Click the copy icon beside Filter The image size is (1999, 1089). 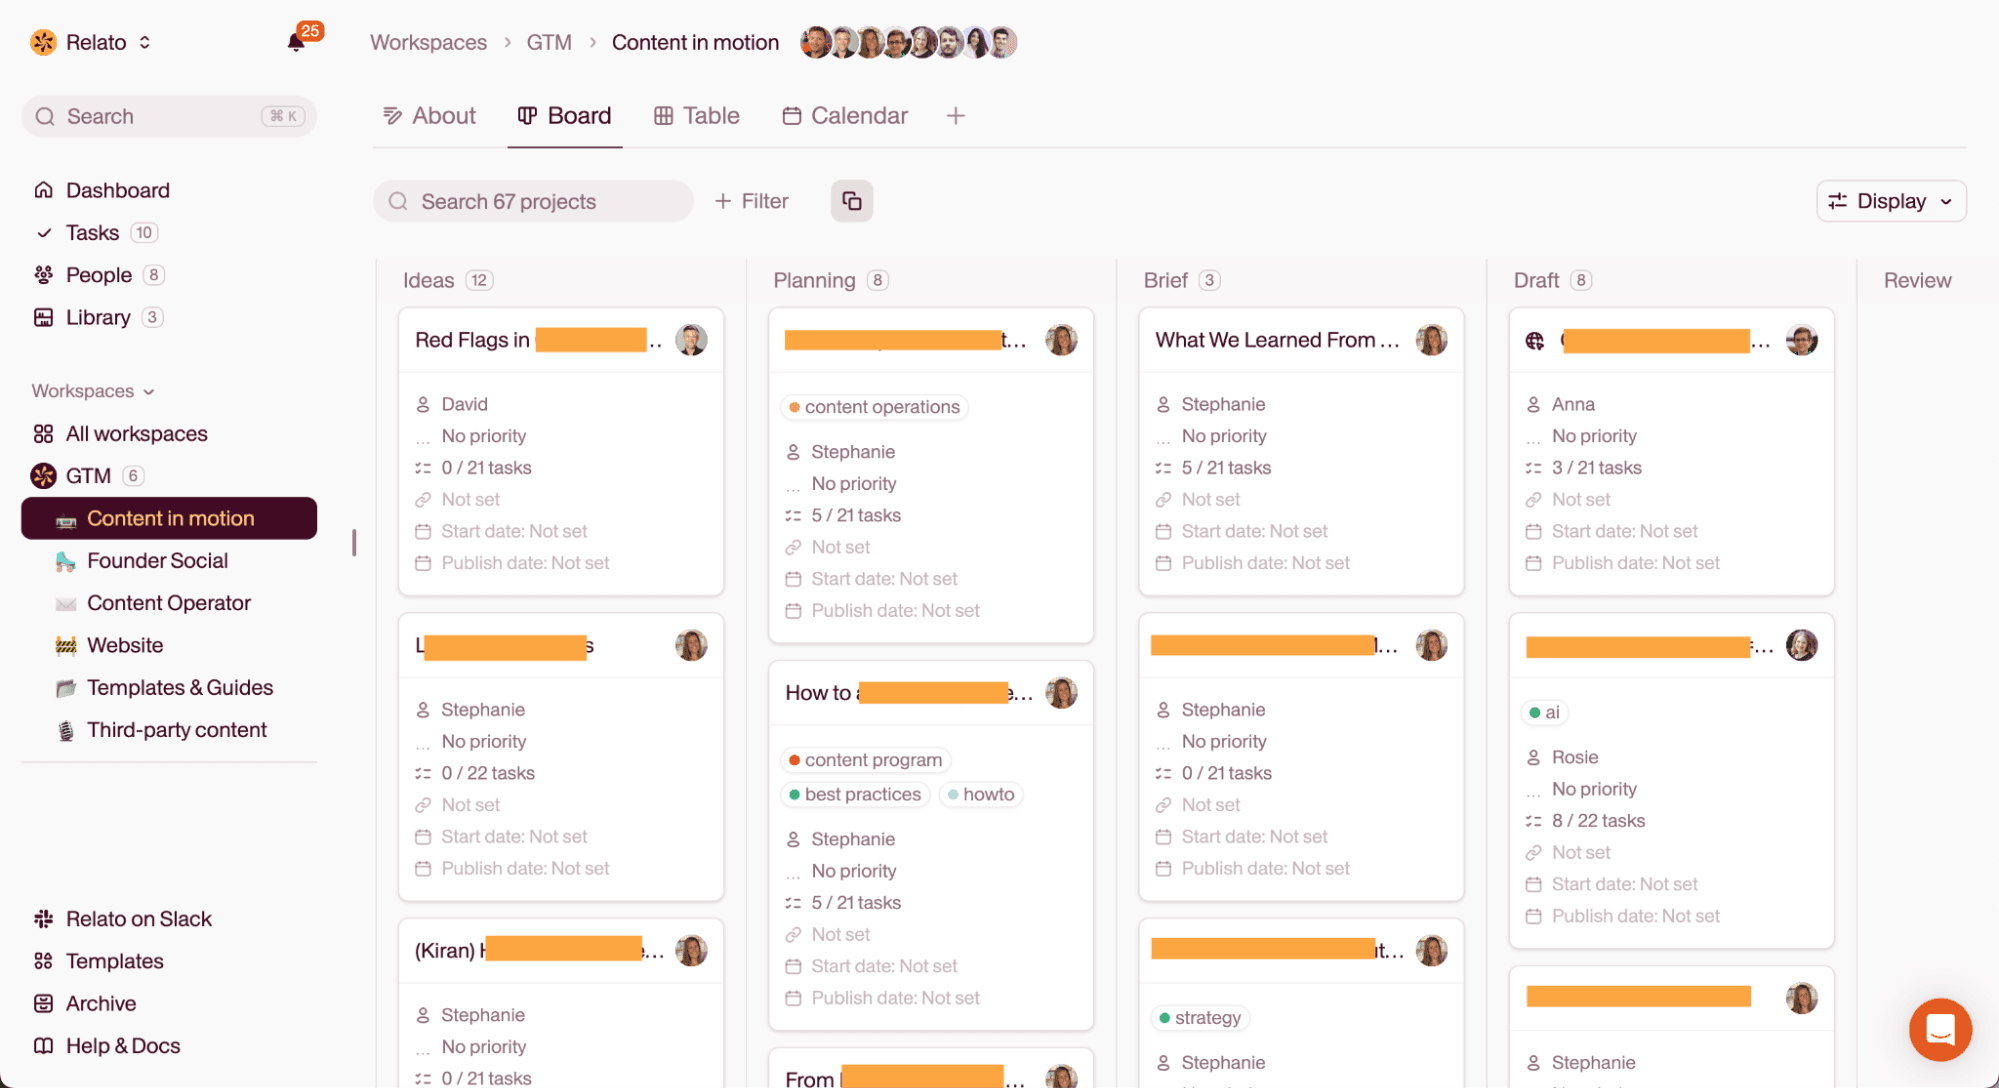(x=851, y=201)
